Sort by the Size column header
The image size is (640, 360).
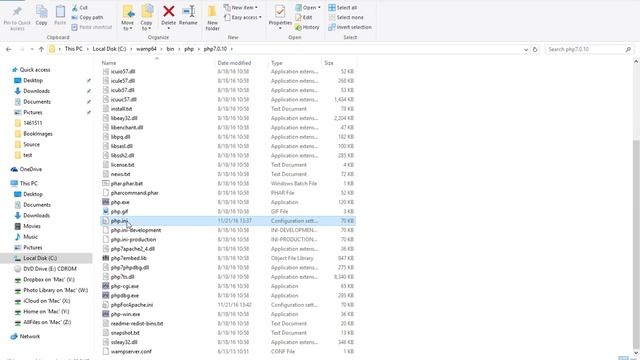tap(329, 63)
